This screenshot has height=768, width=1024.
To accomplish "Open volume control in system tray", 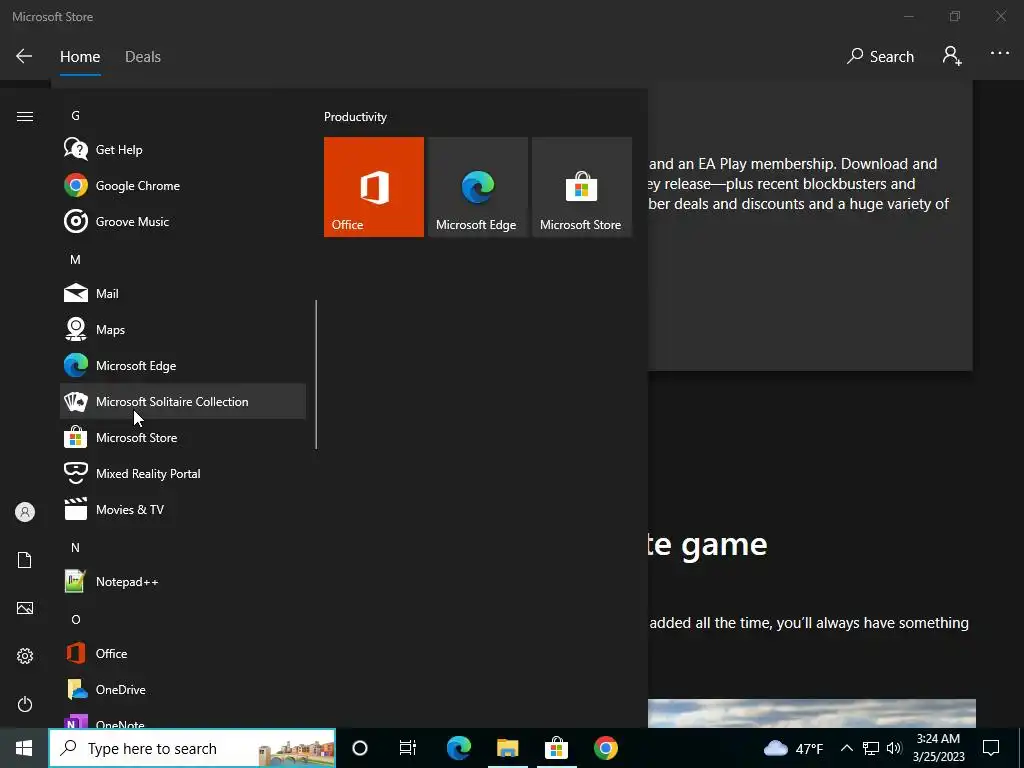I will click(894, 748).
